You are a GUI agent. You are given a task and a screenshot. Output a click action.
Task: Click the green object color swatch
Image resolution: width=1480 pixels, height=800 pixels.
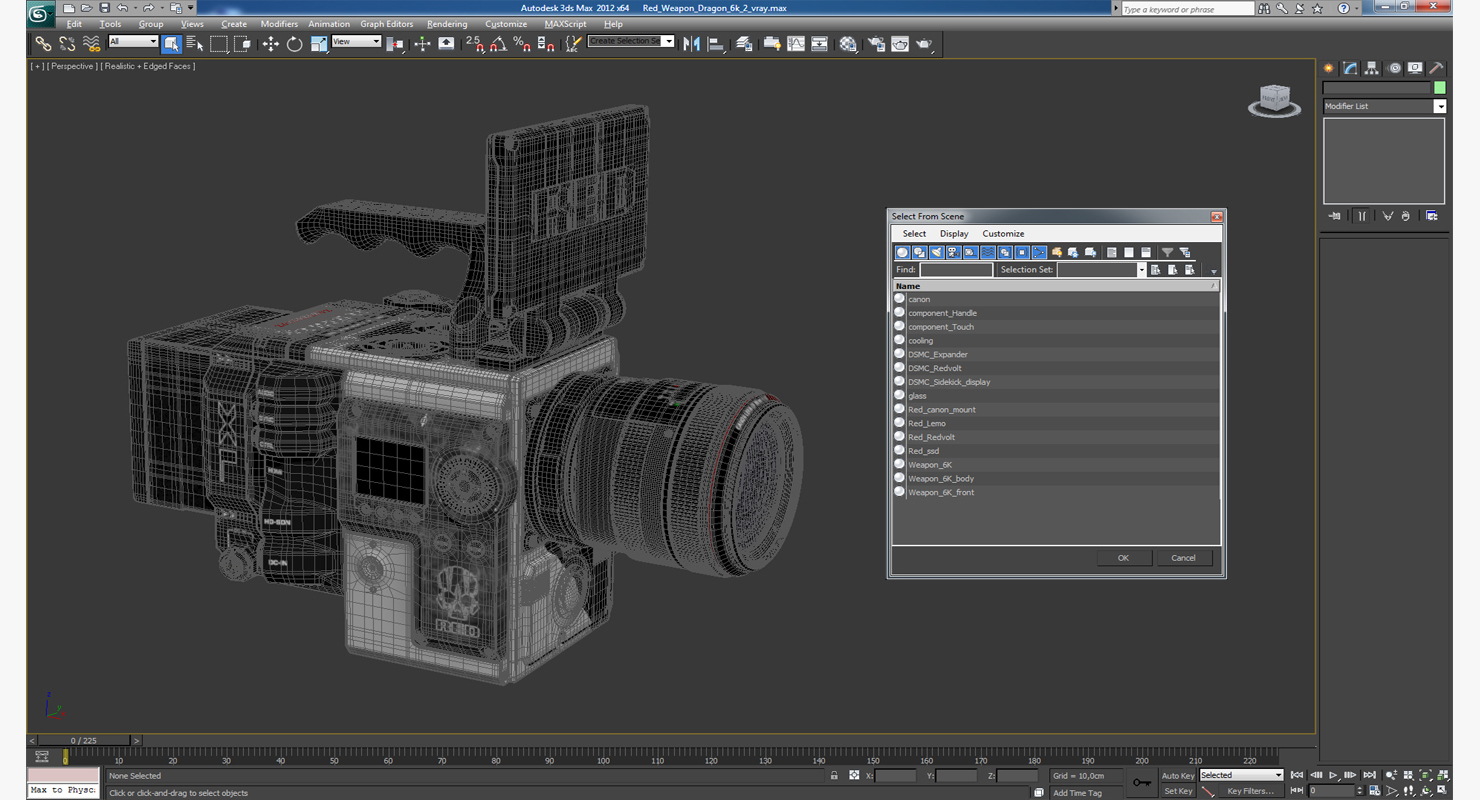(x=1440, y=88)
